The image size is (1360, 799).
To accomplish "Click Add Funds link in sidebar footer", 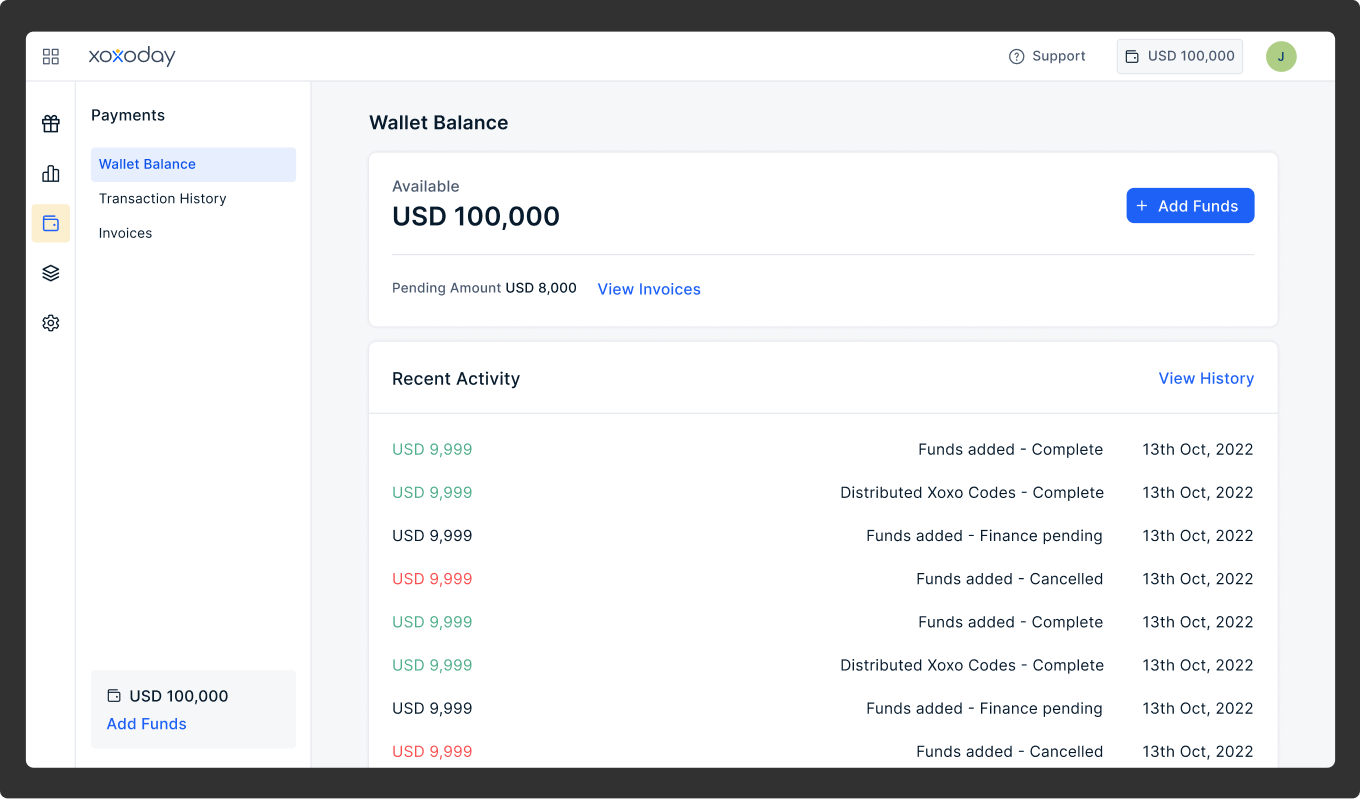I will coord(147,724).
